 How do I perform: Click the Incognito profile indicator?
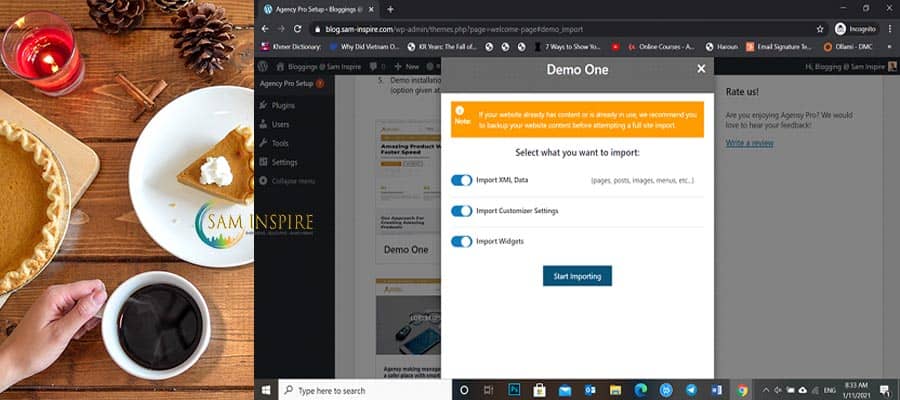click(x=856, y=29)
